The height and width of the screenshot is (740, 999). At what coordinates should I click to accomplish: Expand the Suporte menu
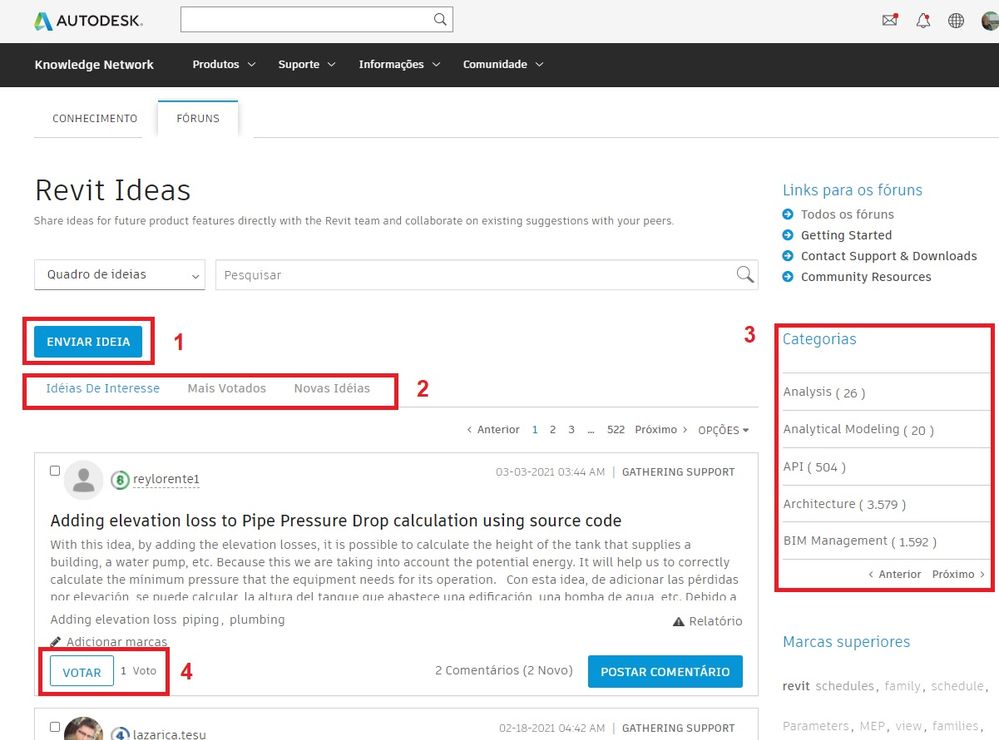tap(306, 64)
